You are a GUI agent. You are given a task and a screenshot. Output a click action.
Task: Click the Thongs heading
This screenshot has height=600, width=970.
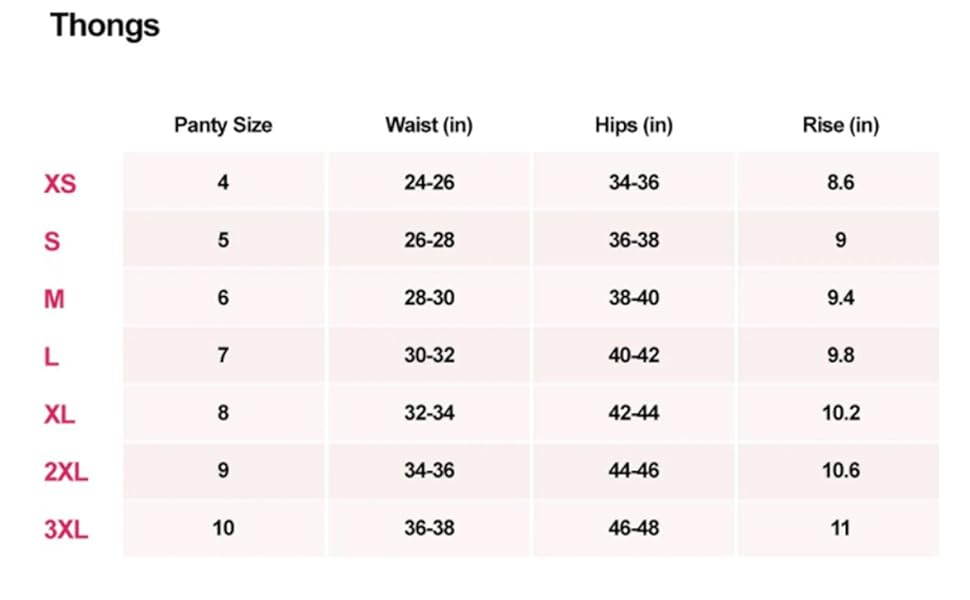(x=105, y=25)
